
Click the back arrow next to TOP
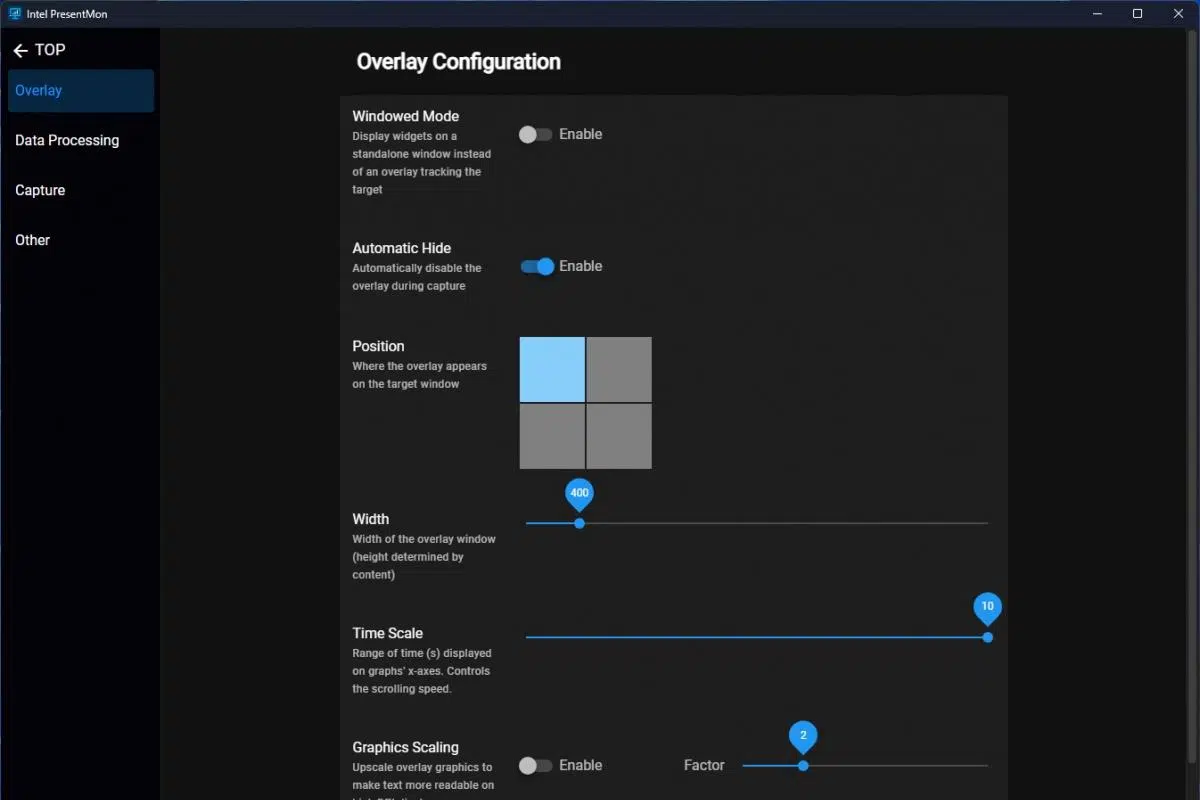pyautogui.click(x=20, y=51)
